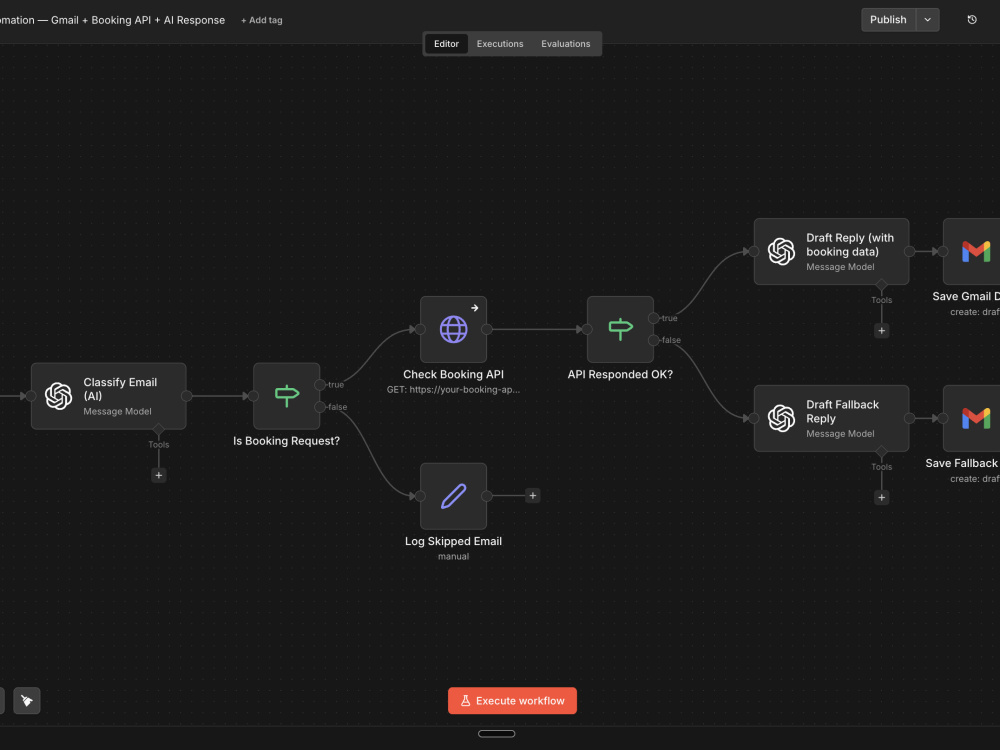Open the Classify Email (AI) OpenAI node icon
This screenshot has height=750, width=1000.
(x=59, y=396)
